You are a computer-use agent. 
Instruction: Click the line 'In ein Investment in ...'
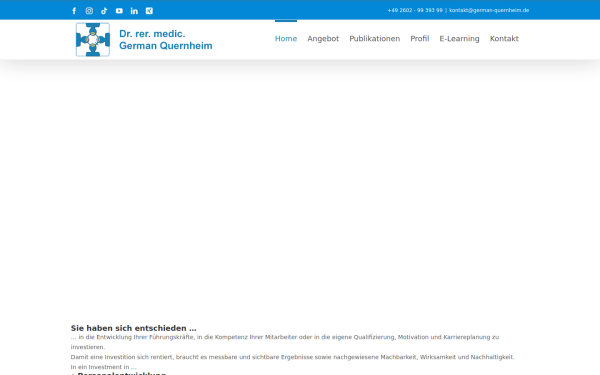103,367
